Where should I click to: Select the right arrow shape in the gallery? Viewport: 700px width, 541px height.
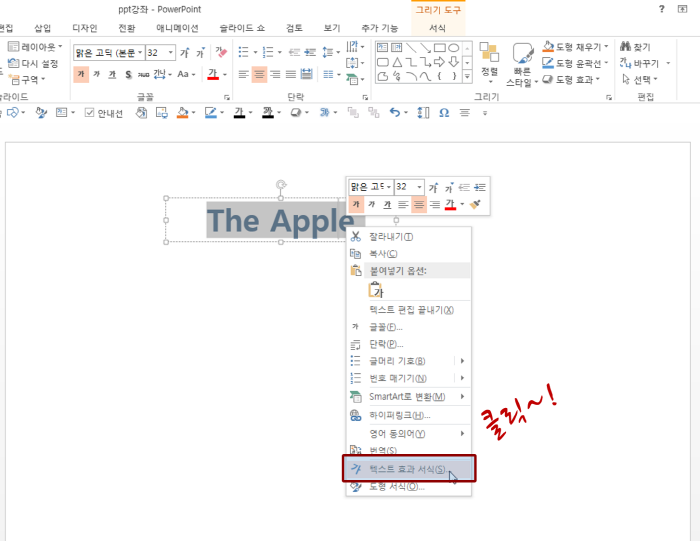tap(439, 62)
